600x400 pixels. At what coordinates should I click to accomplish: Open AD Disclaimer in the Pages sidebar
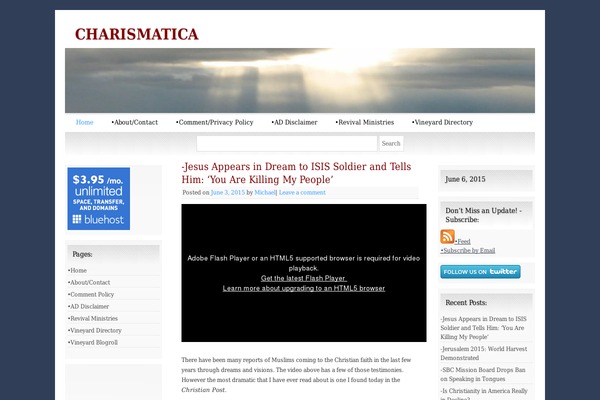(88, 307)
